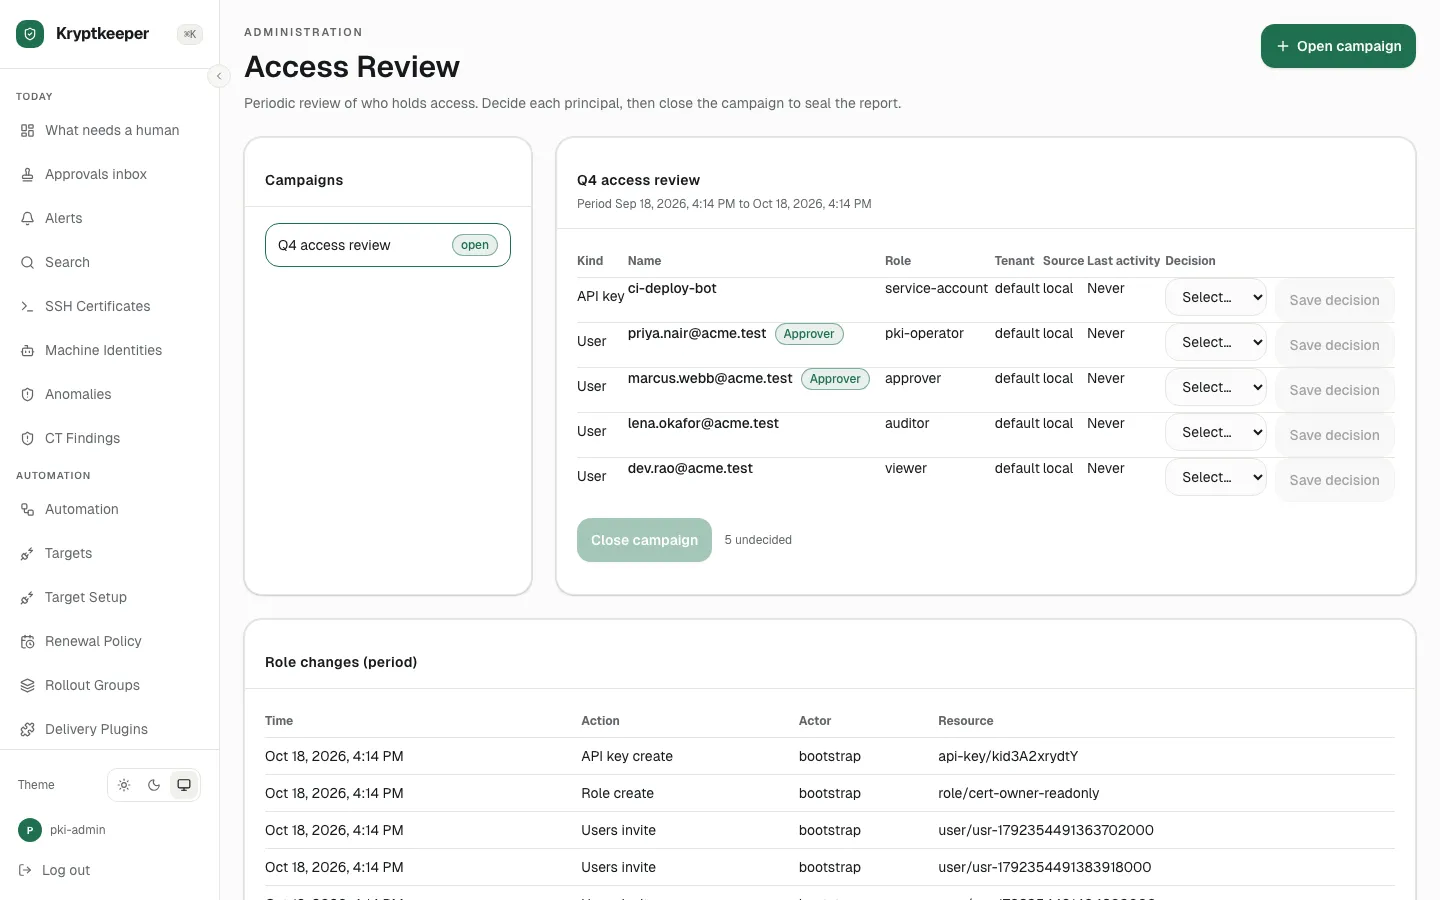Click resource api-key/kid3A2xrydtY

[1008, 756]
